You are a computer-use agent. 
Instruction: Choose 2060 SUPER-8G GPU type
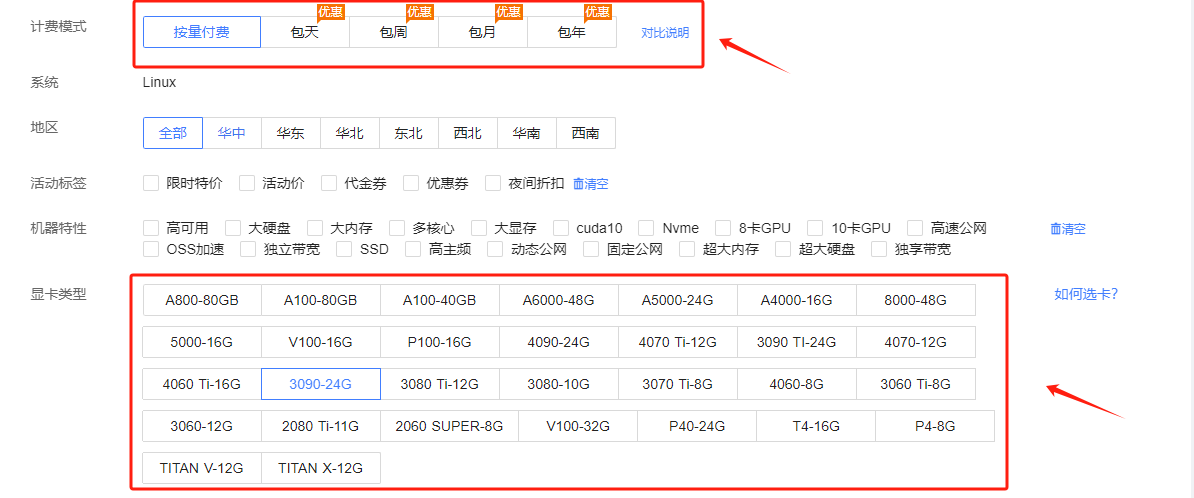point(449,426)
